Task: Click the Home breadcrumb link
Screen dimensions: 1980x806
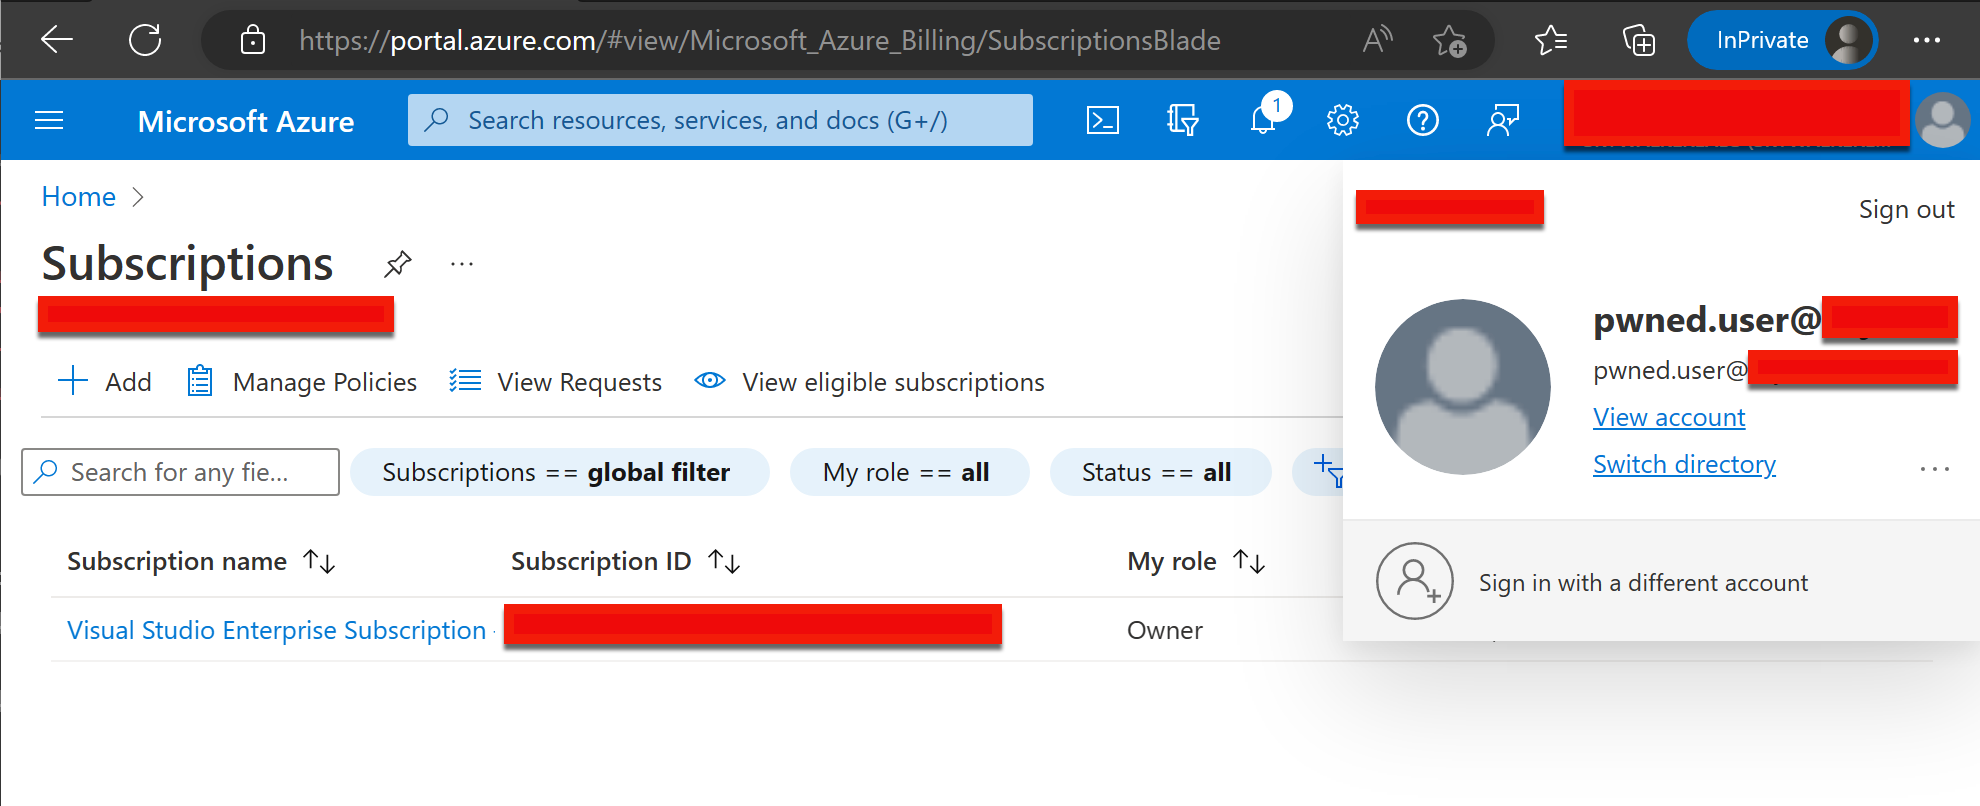Action: pos(79,197)
